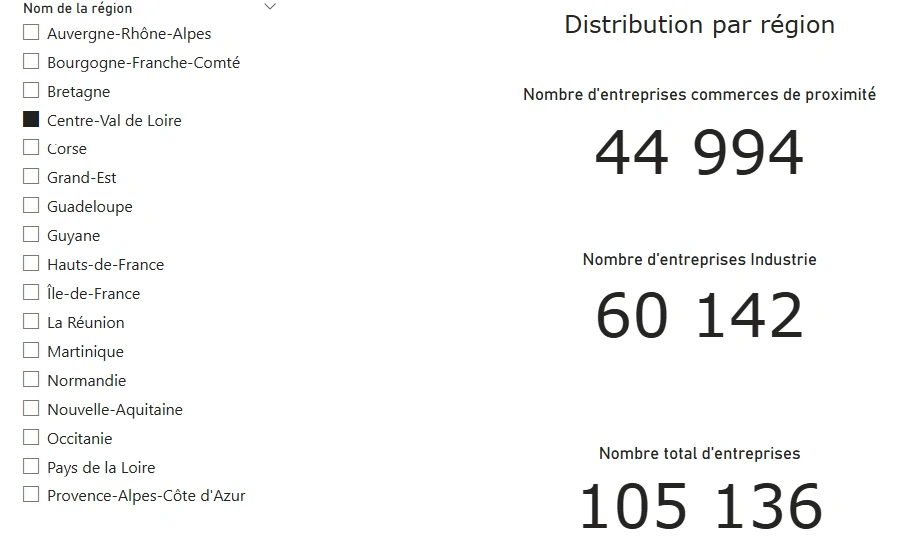Uncheck the Centre-Val de Loire checkbox
This screenshot has width=897, height=553.
pos(31,120)
